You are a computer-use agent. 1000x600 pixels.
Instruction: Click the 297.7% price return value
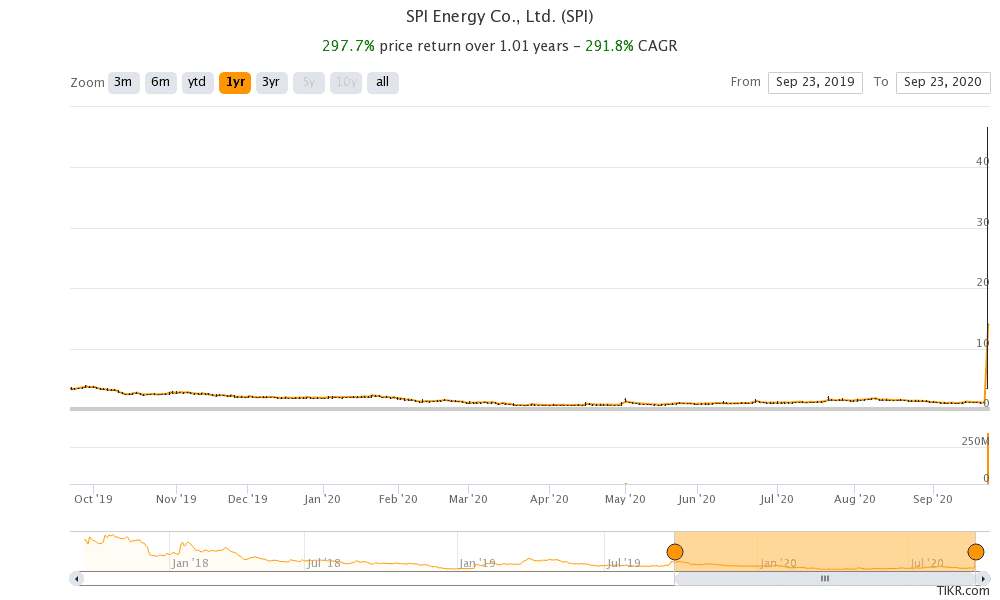(348, 46)
